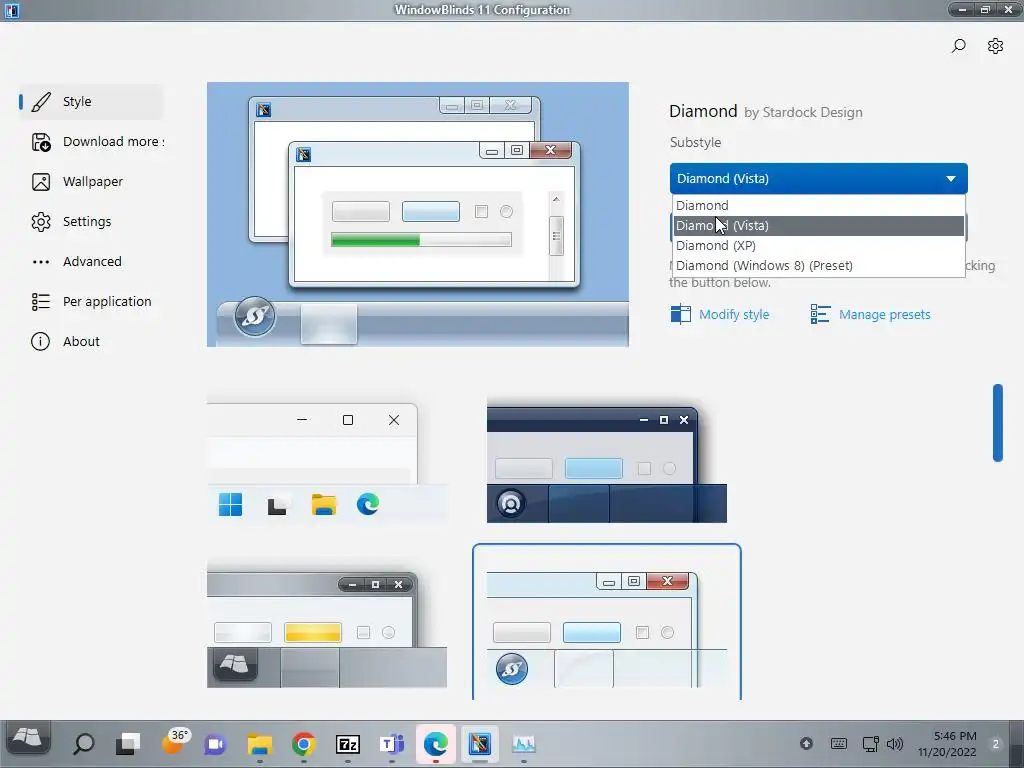Click the large Diamond preview image
Viewport: 1024px width, 768px height.
pos(418,214)
